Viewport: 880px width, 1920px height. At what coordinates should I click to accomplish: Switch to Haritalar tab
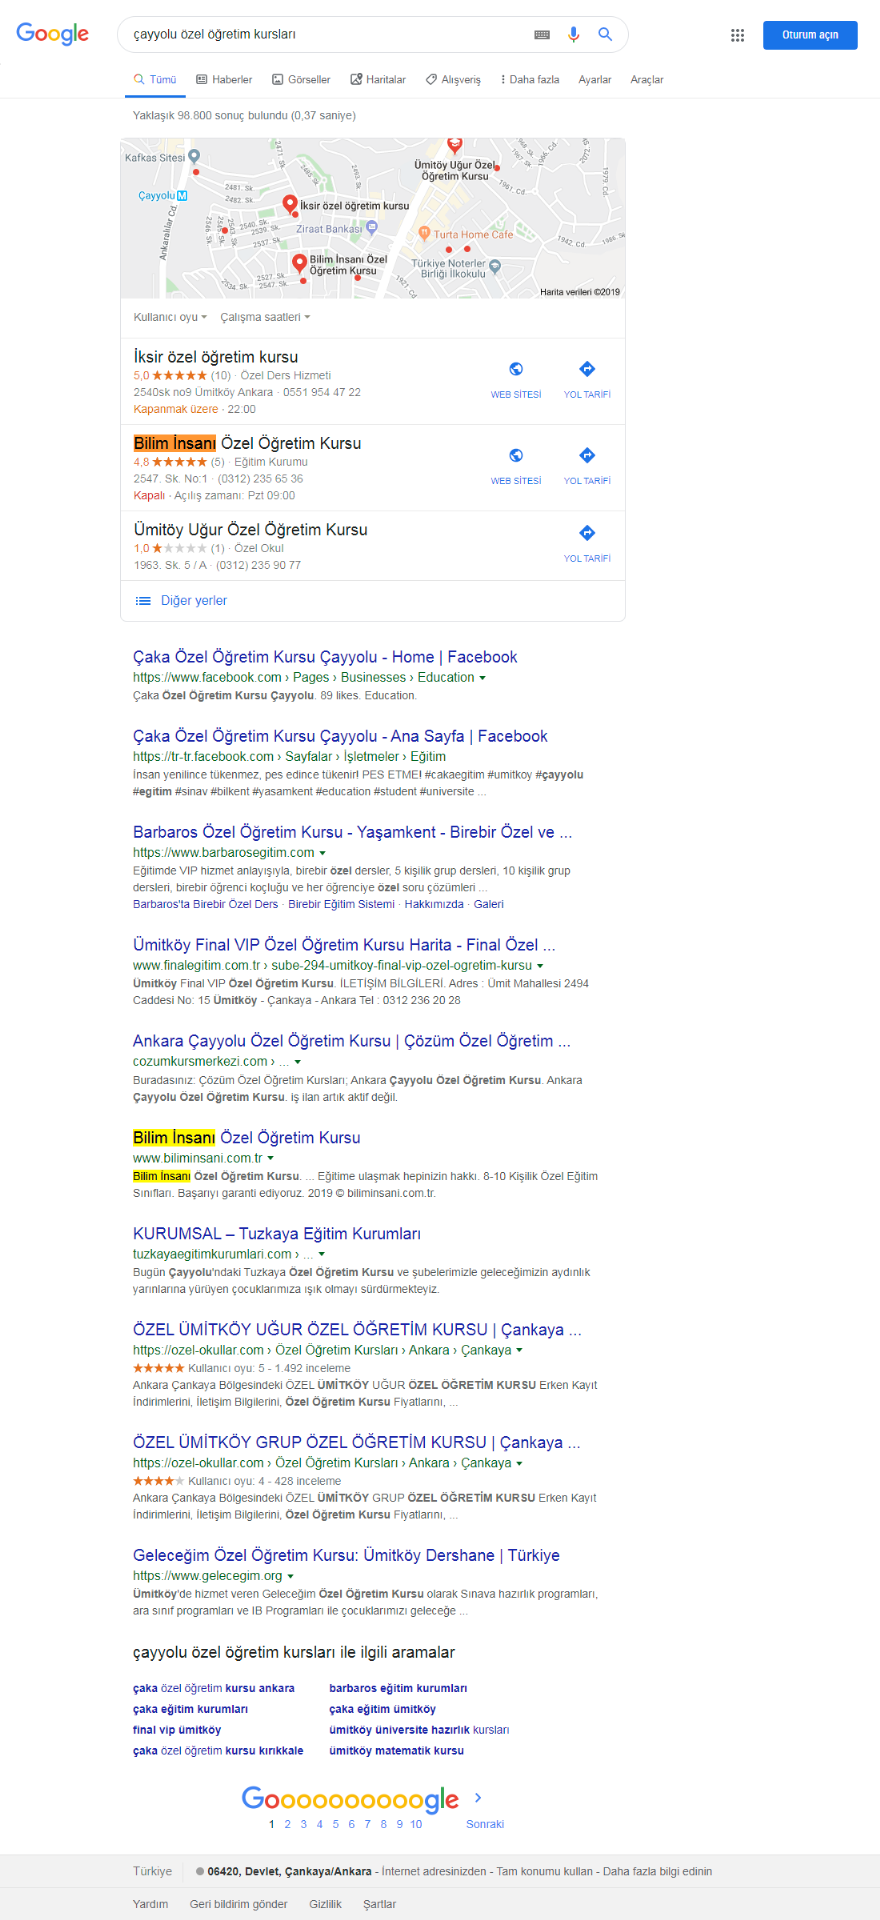click(x=378, y=79)
